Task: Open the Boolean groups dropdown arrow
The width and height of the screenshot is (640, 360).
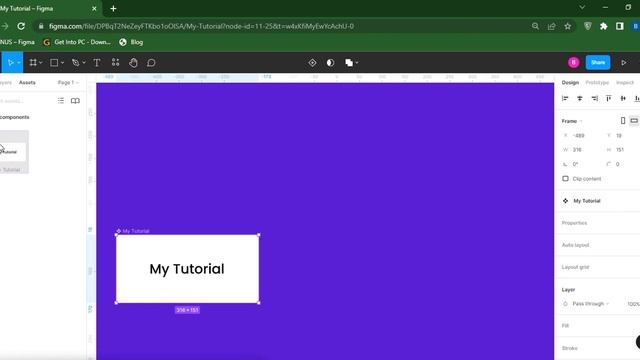Action: [x=357, y=63]
